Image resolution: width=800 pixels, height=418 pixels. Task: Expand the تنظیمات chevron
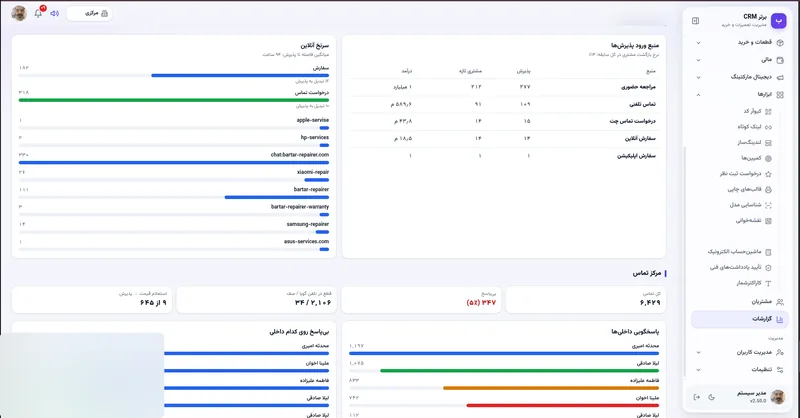[x=698, y=370]
